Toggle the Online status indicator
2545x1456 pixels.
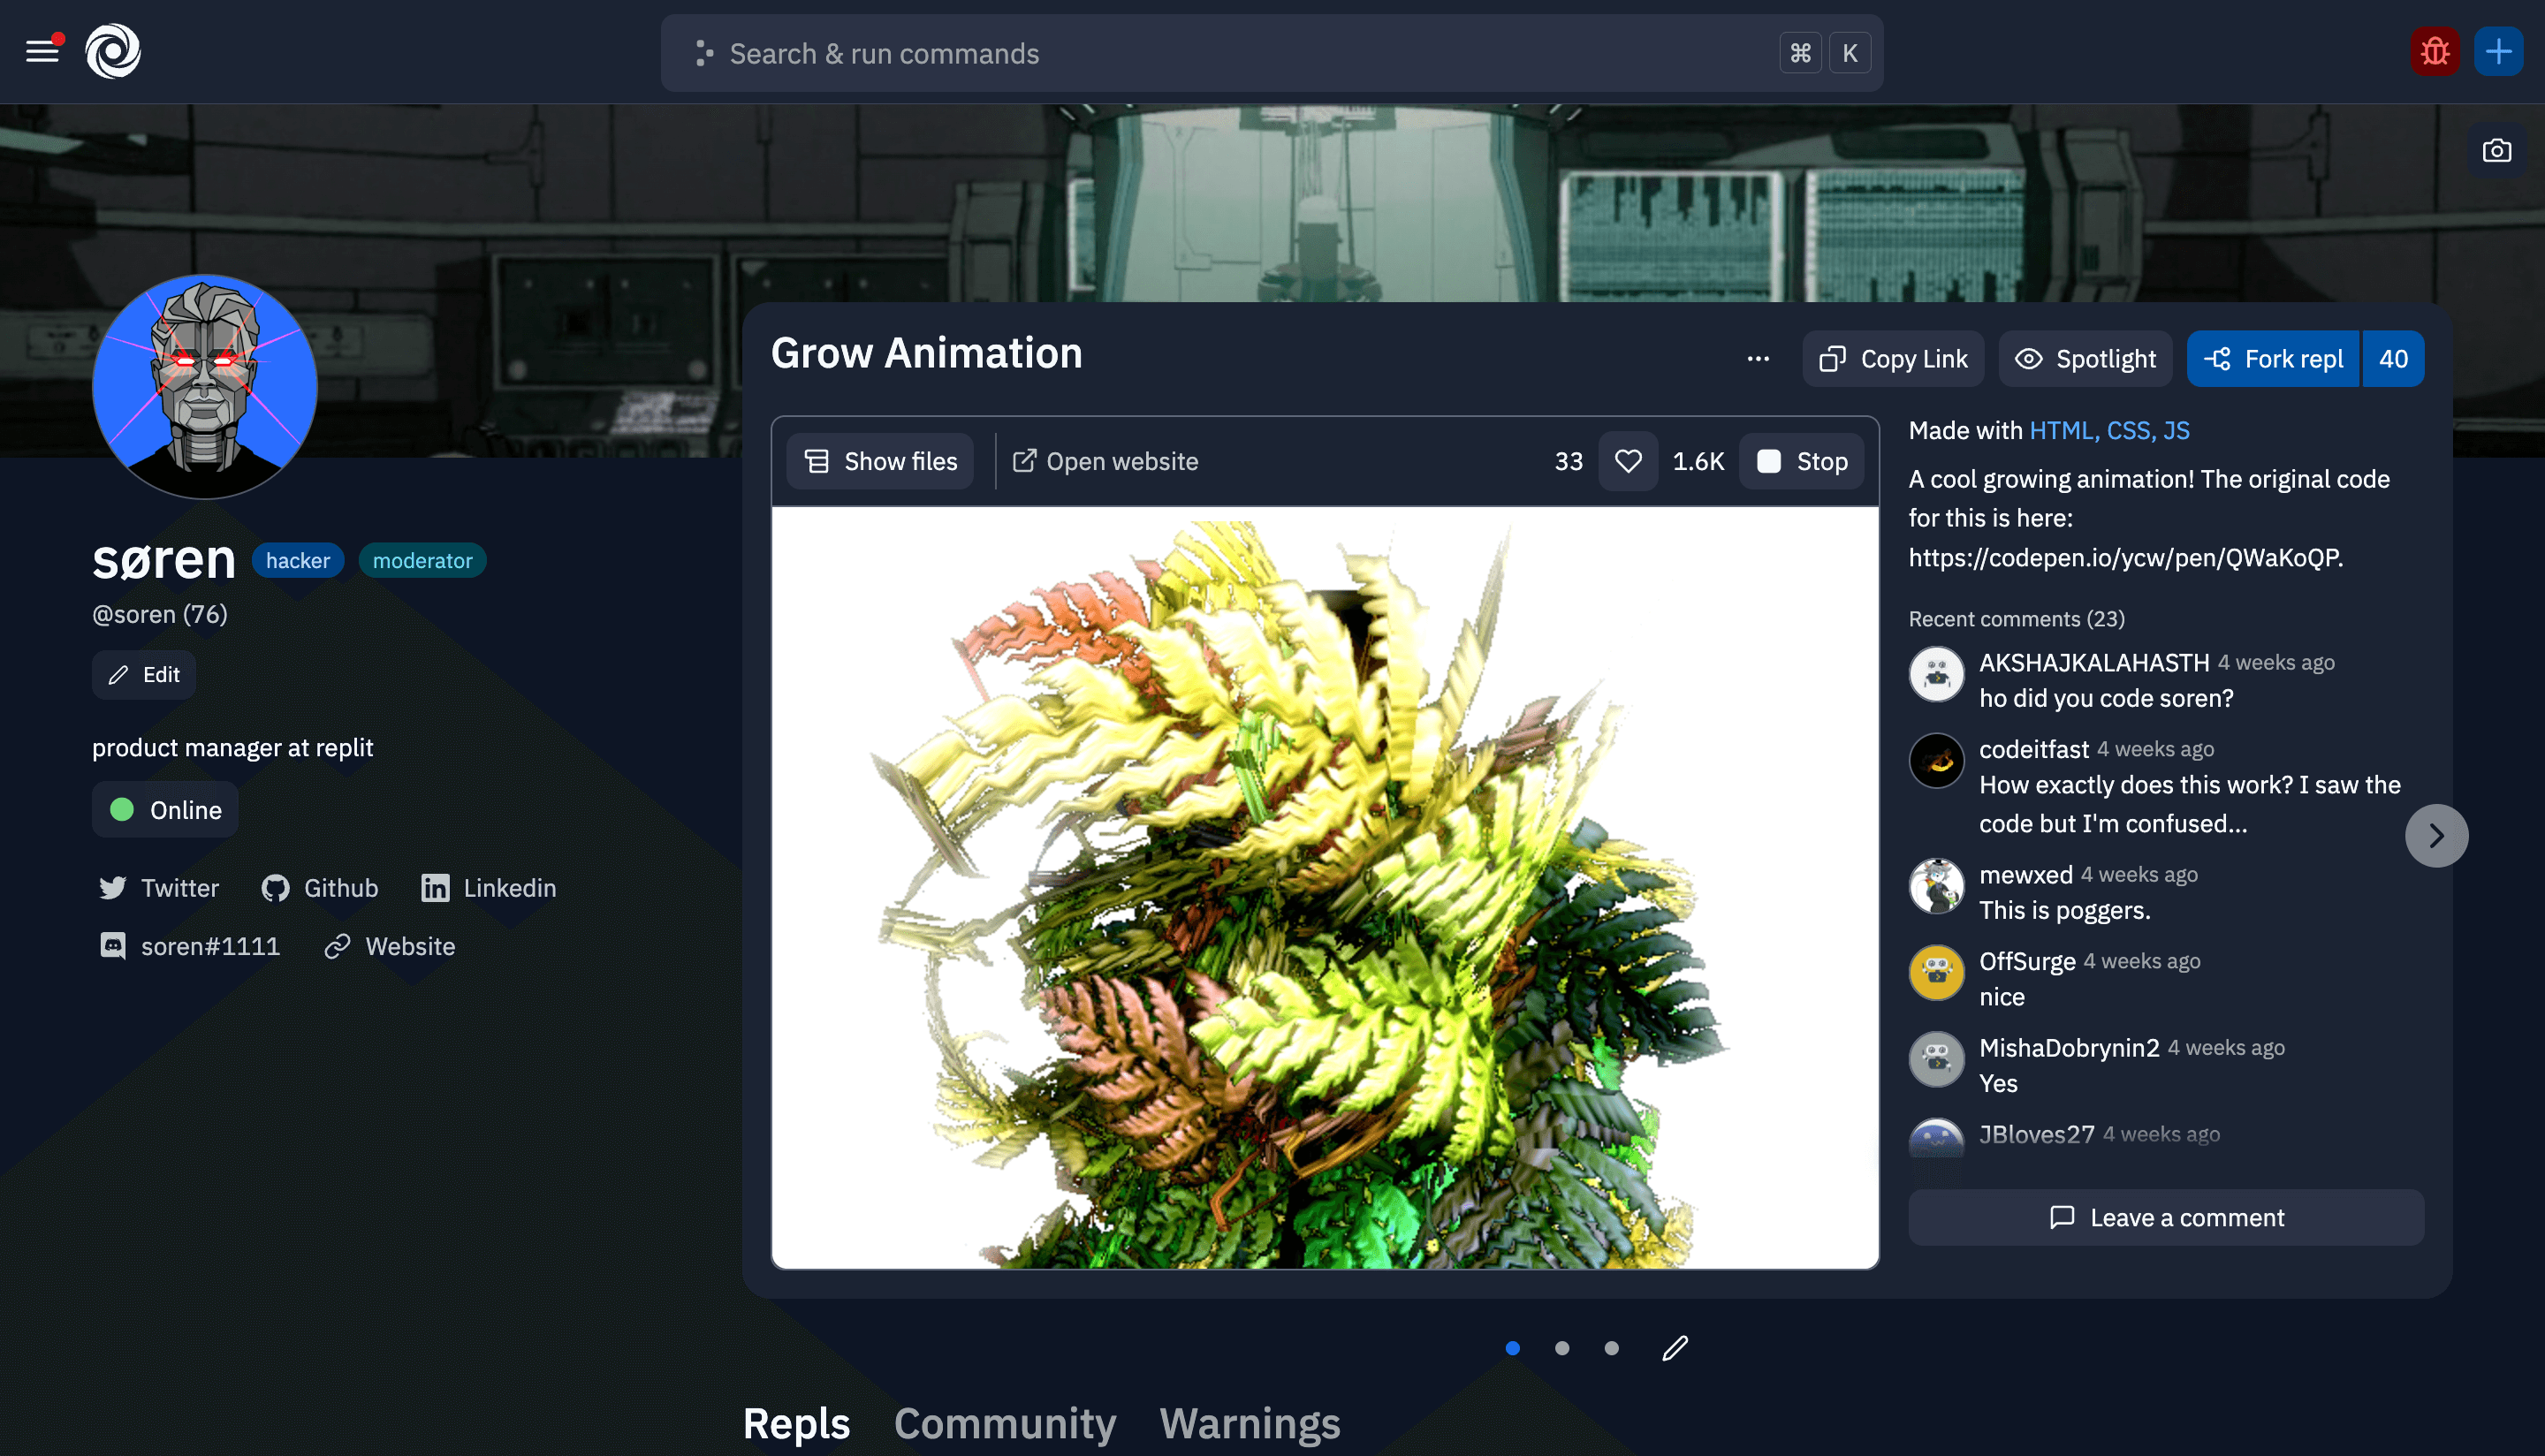tap(165, 810)
